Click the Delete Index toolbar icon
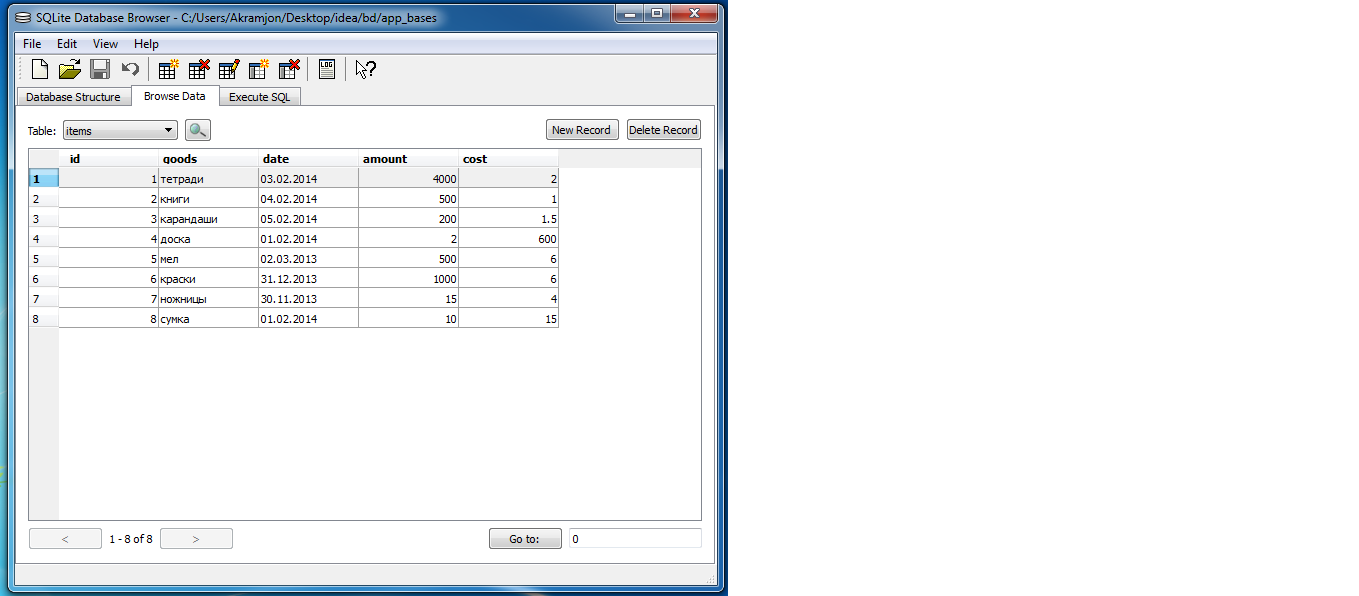 click(289, 69)
